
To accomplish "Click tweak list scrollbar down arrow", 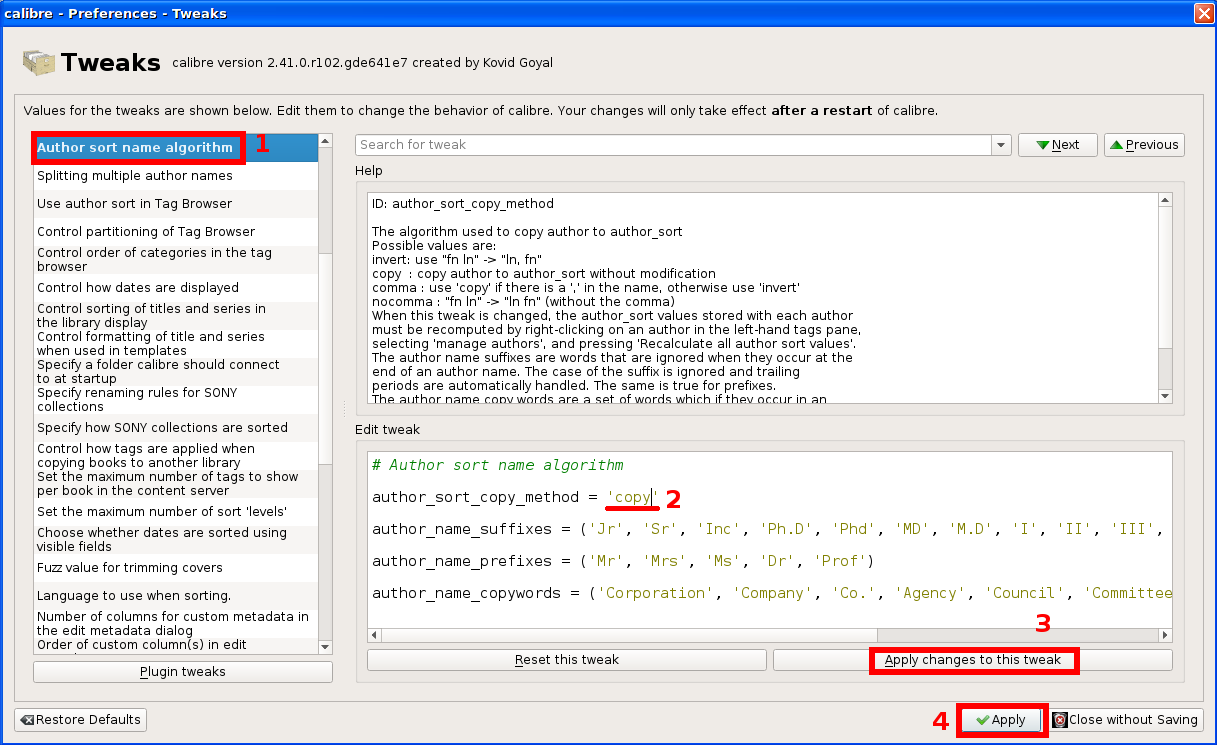I will pos(325,647).
